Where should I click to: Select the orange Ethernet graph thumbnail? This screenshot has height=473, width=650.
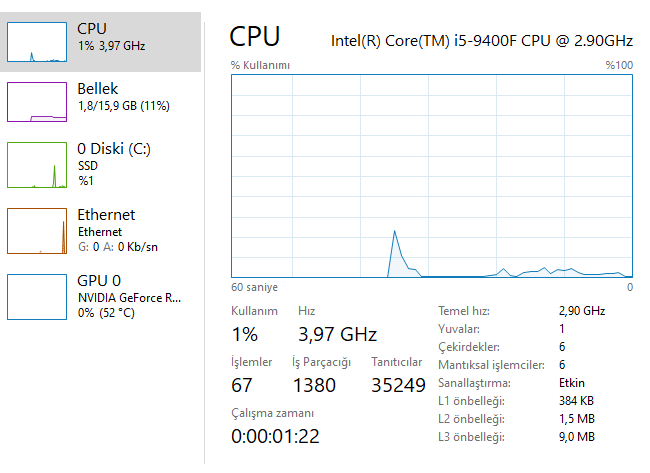pos(38,230)
